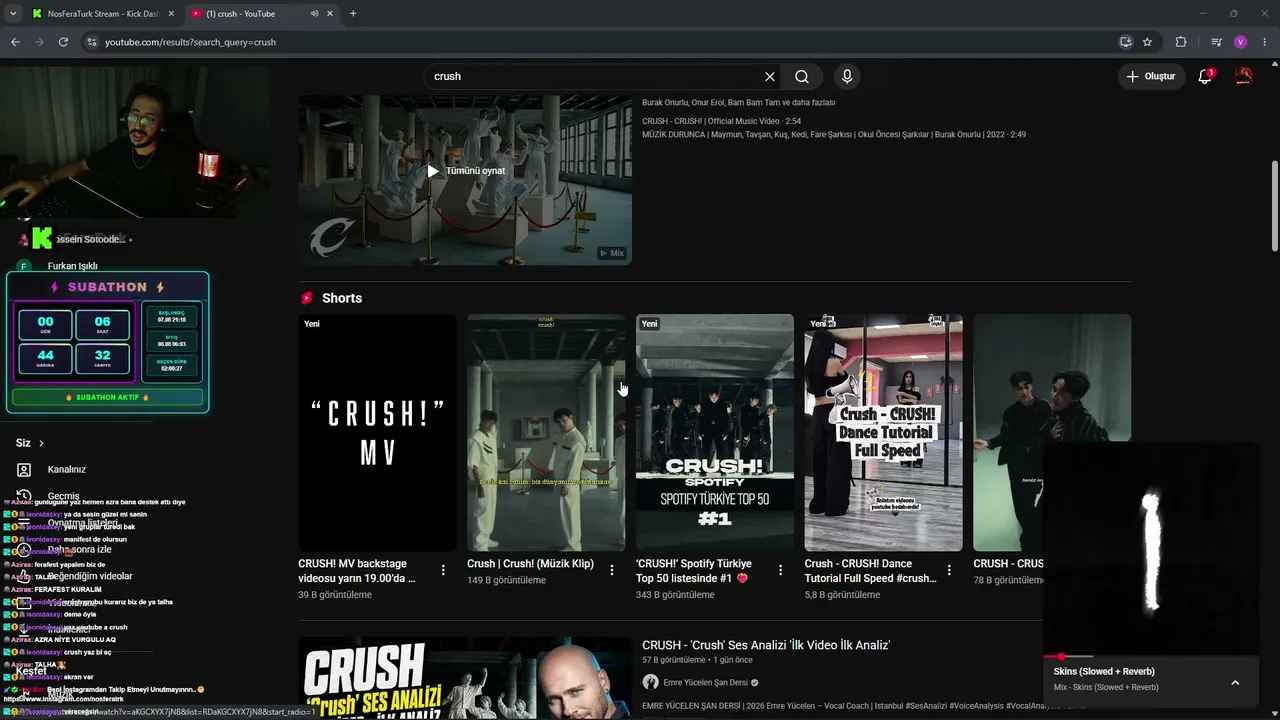This screenshot has height=720, width=1280.
Task: Focus the YouTube search field
Action: [x=597, y=76]
